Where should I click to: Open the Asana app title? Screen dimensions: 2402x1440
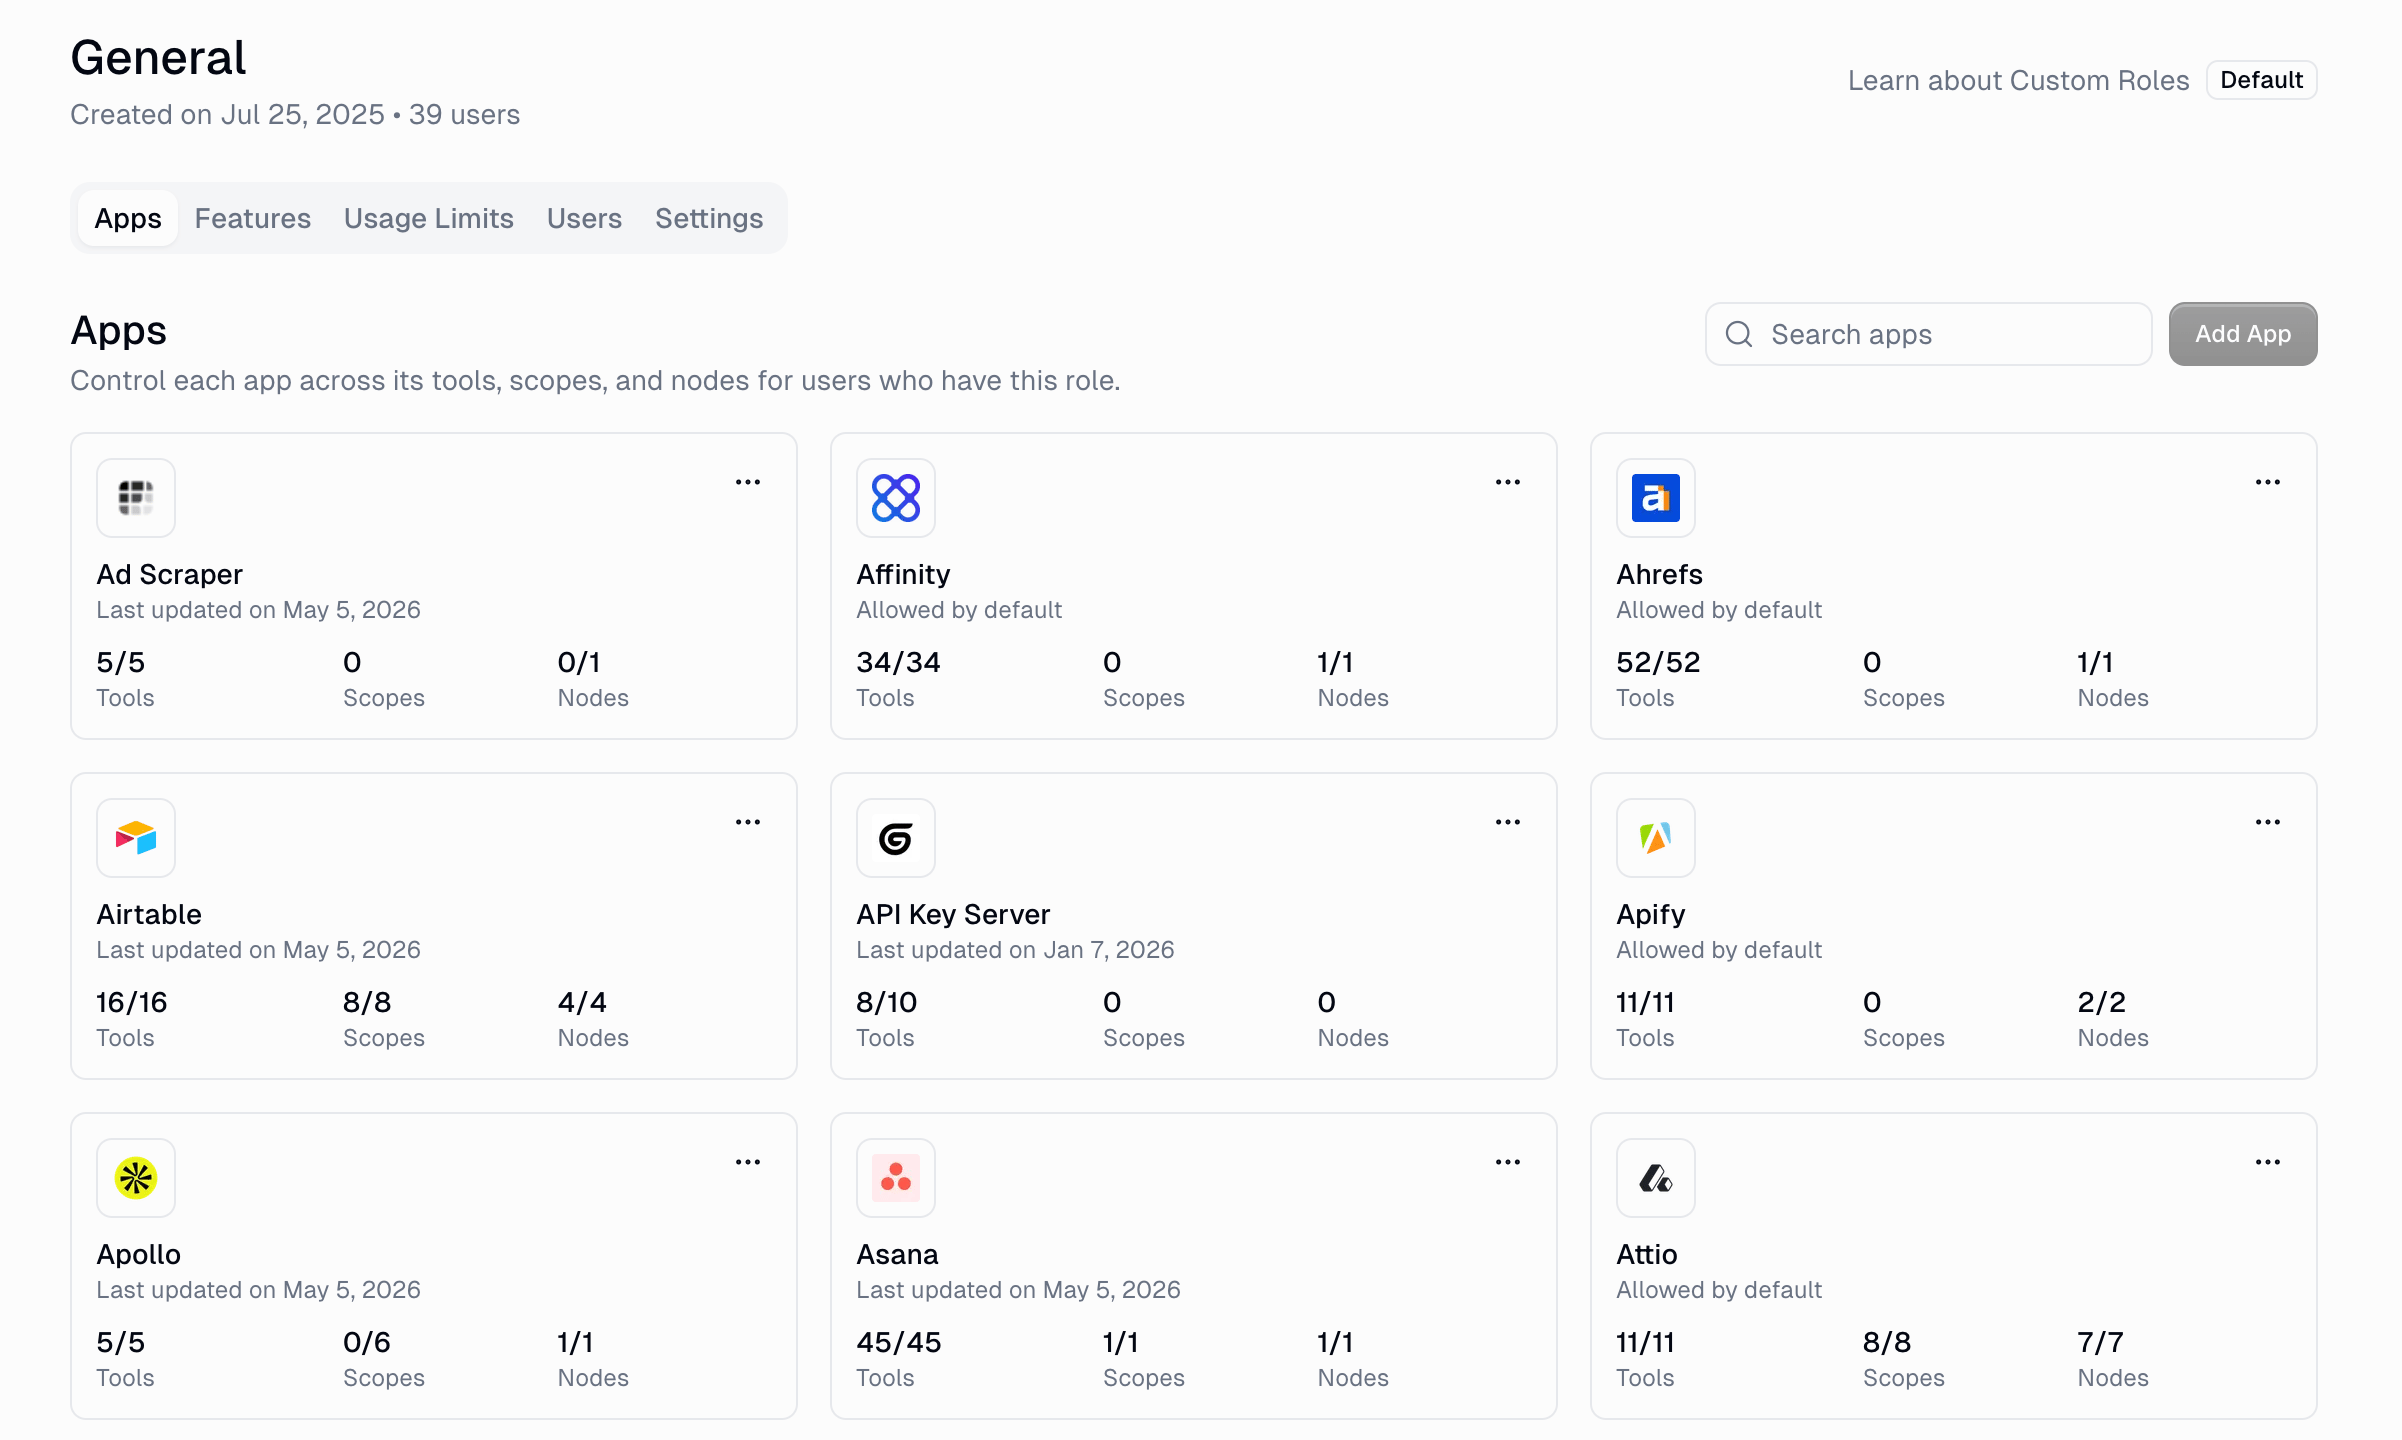[x=897, y=1254]
